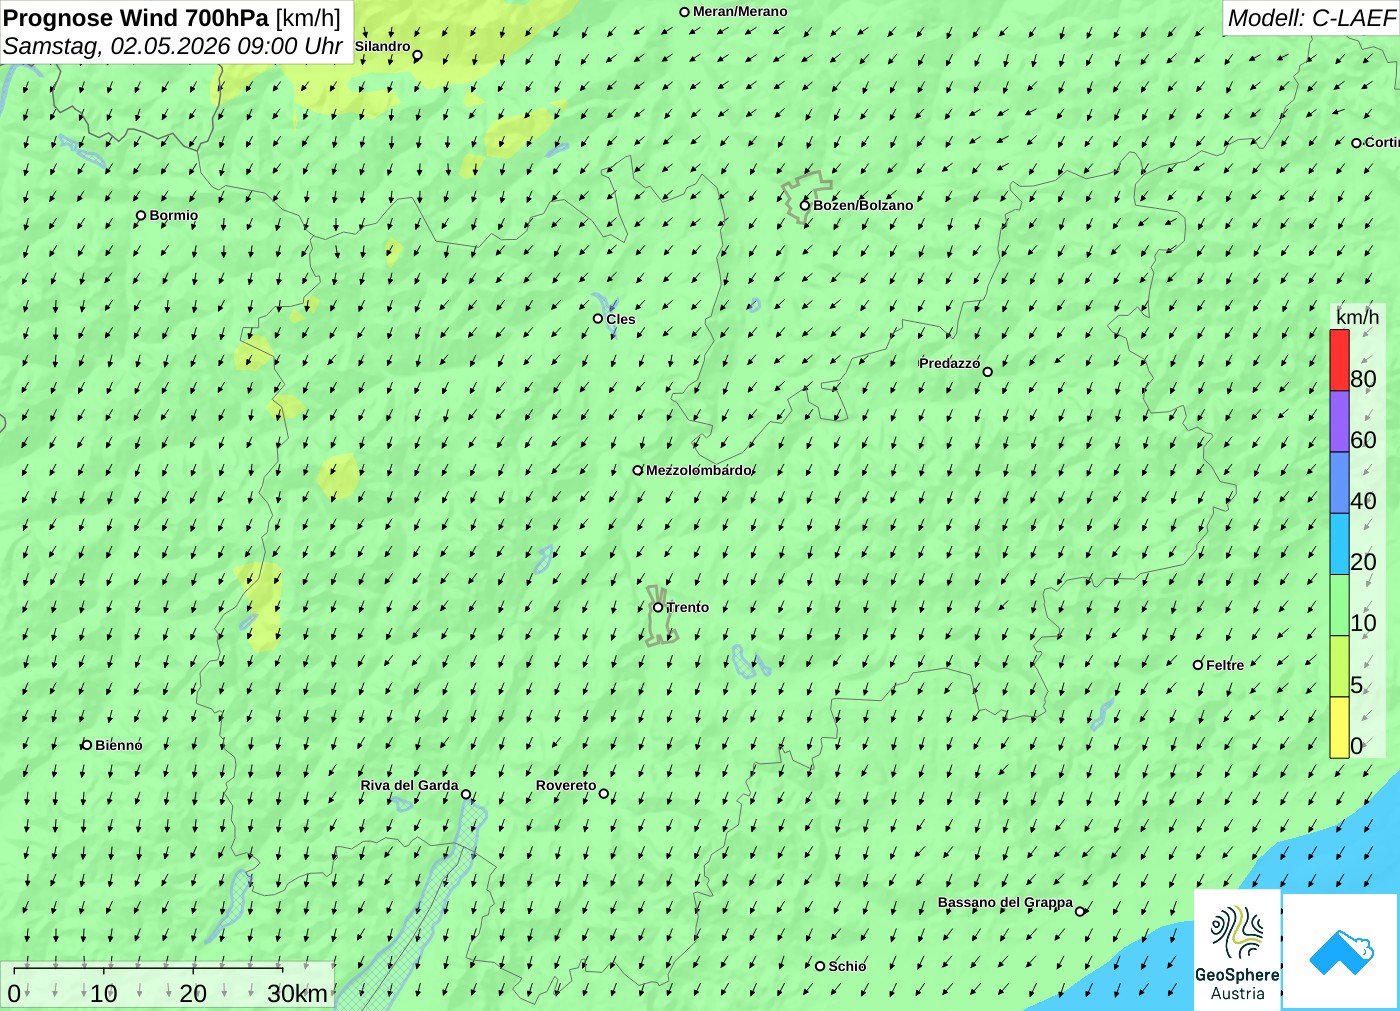Screen dimensions: 1400x1011
Task: Click the Bormio city marker
Action: 141,215
